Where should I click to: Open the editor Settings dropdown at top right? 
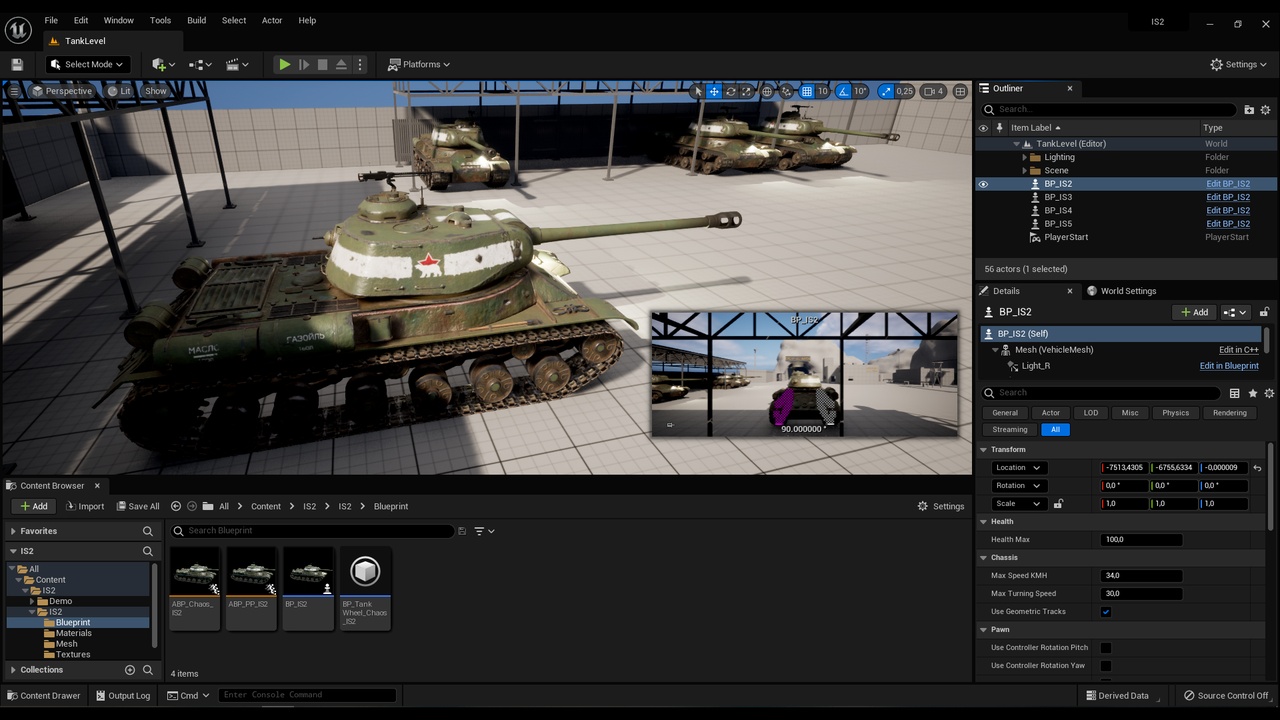tap(1239, 64)
